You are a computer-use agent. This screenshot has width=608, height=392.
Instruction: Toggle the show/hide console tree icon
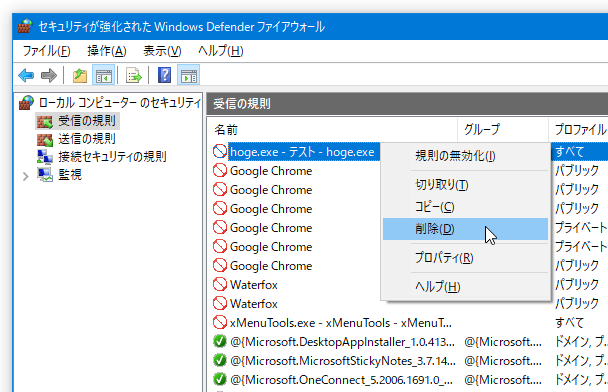[x=104, y=75]
